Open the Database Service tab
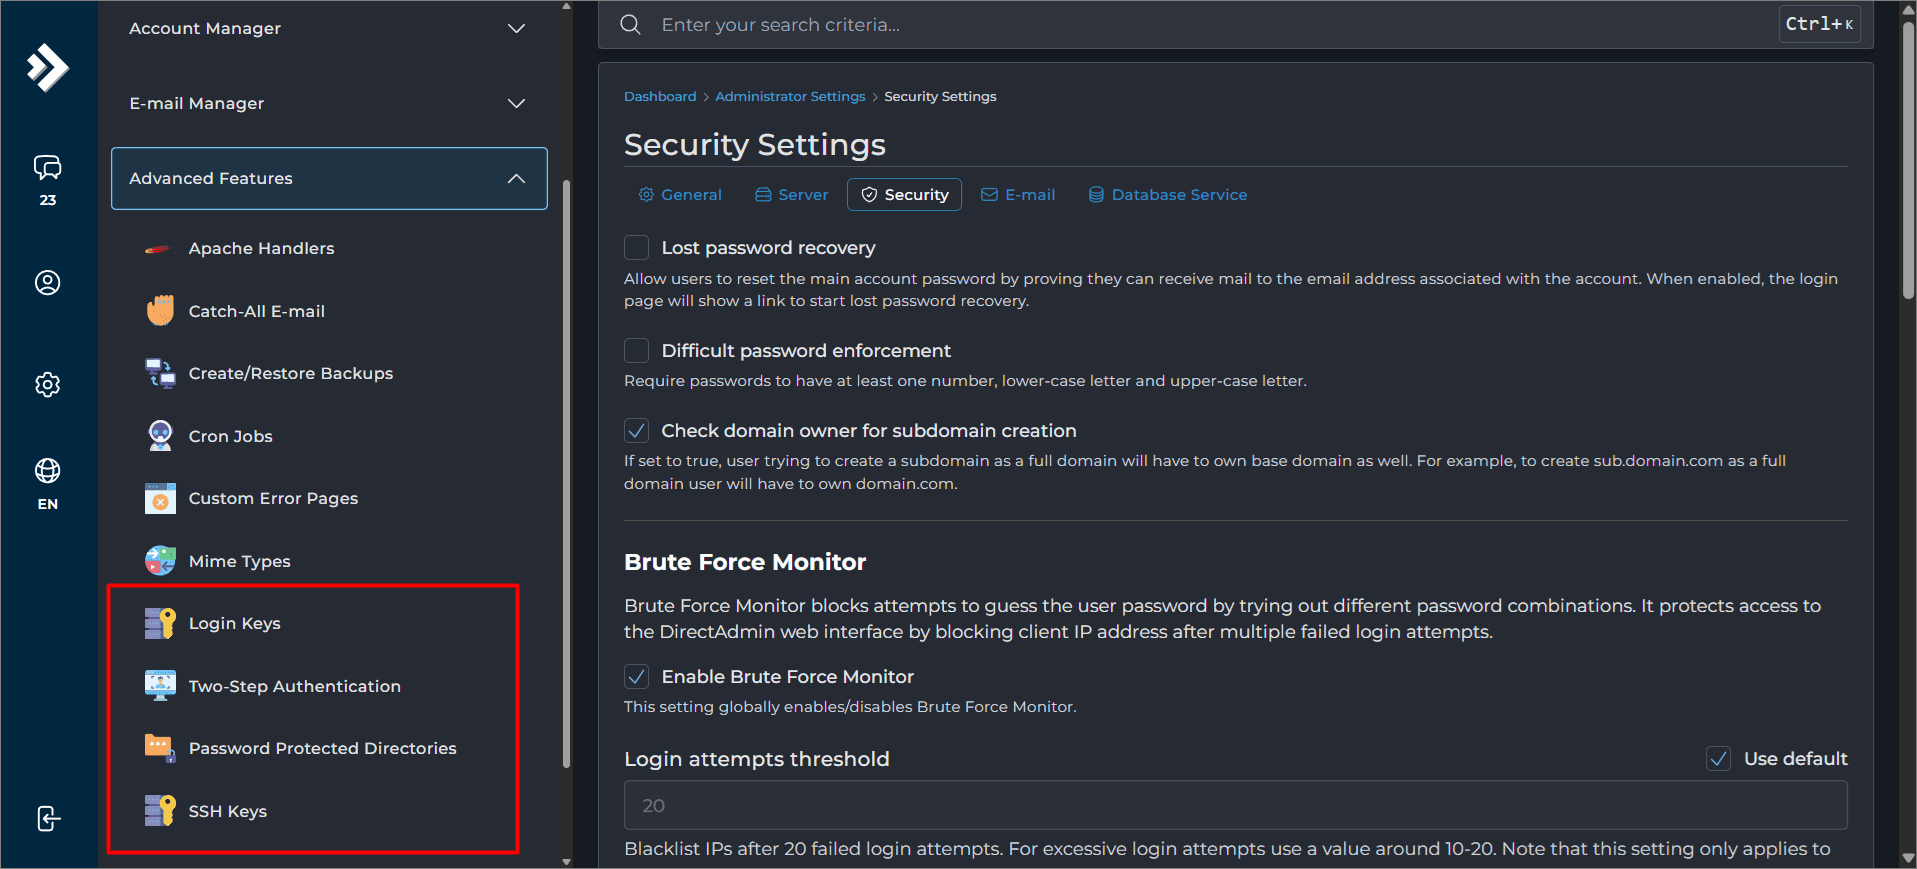The width and height of the screenshot is (1917, 869). click(x=1167, y=194)
